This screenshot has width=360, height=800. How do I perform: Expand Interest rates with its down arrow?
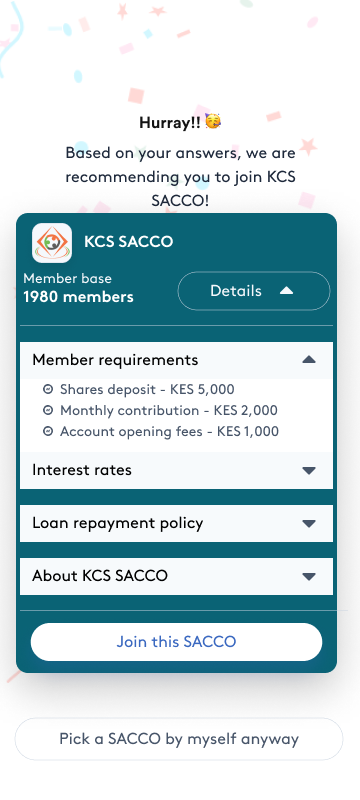point(309,470)
